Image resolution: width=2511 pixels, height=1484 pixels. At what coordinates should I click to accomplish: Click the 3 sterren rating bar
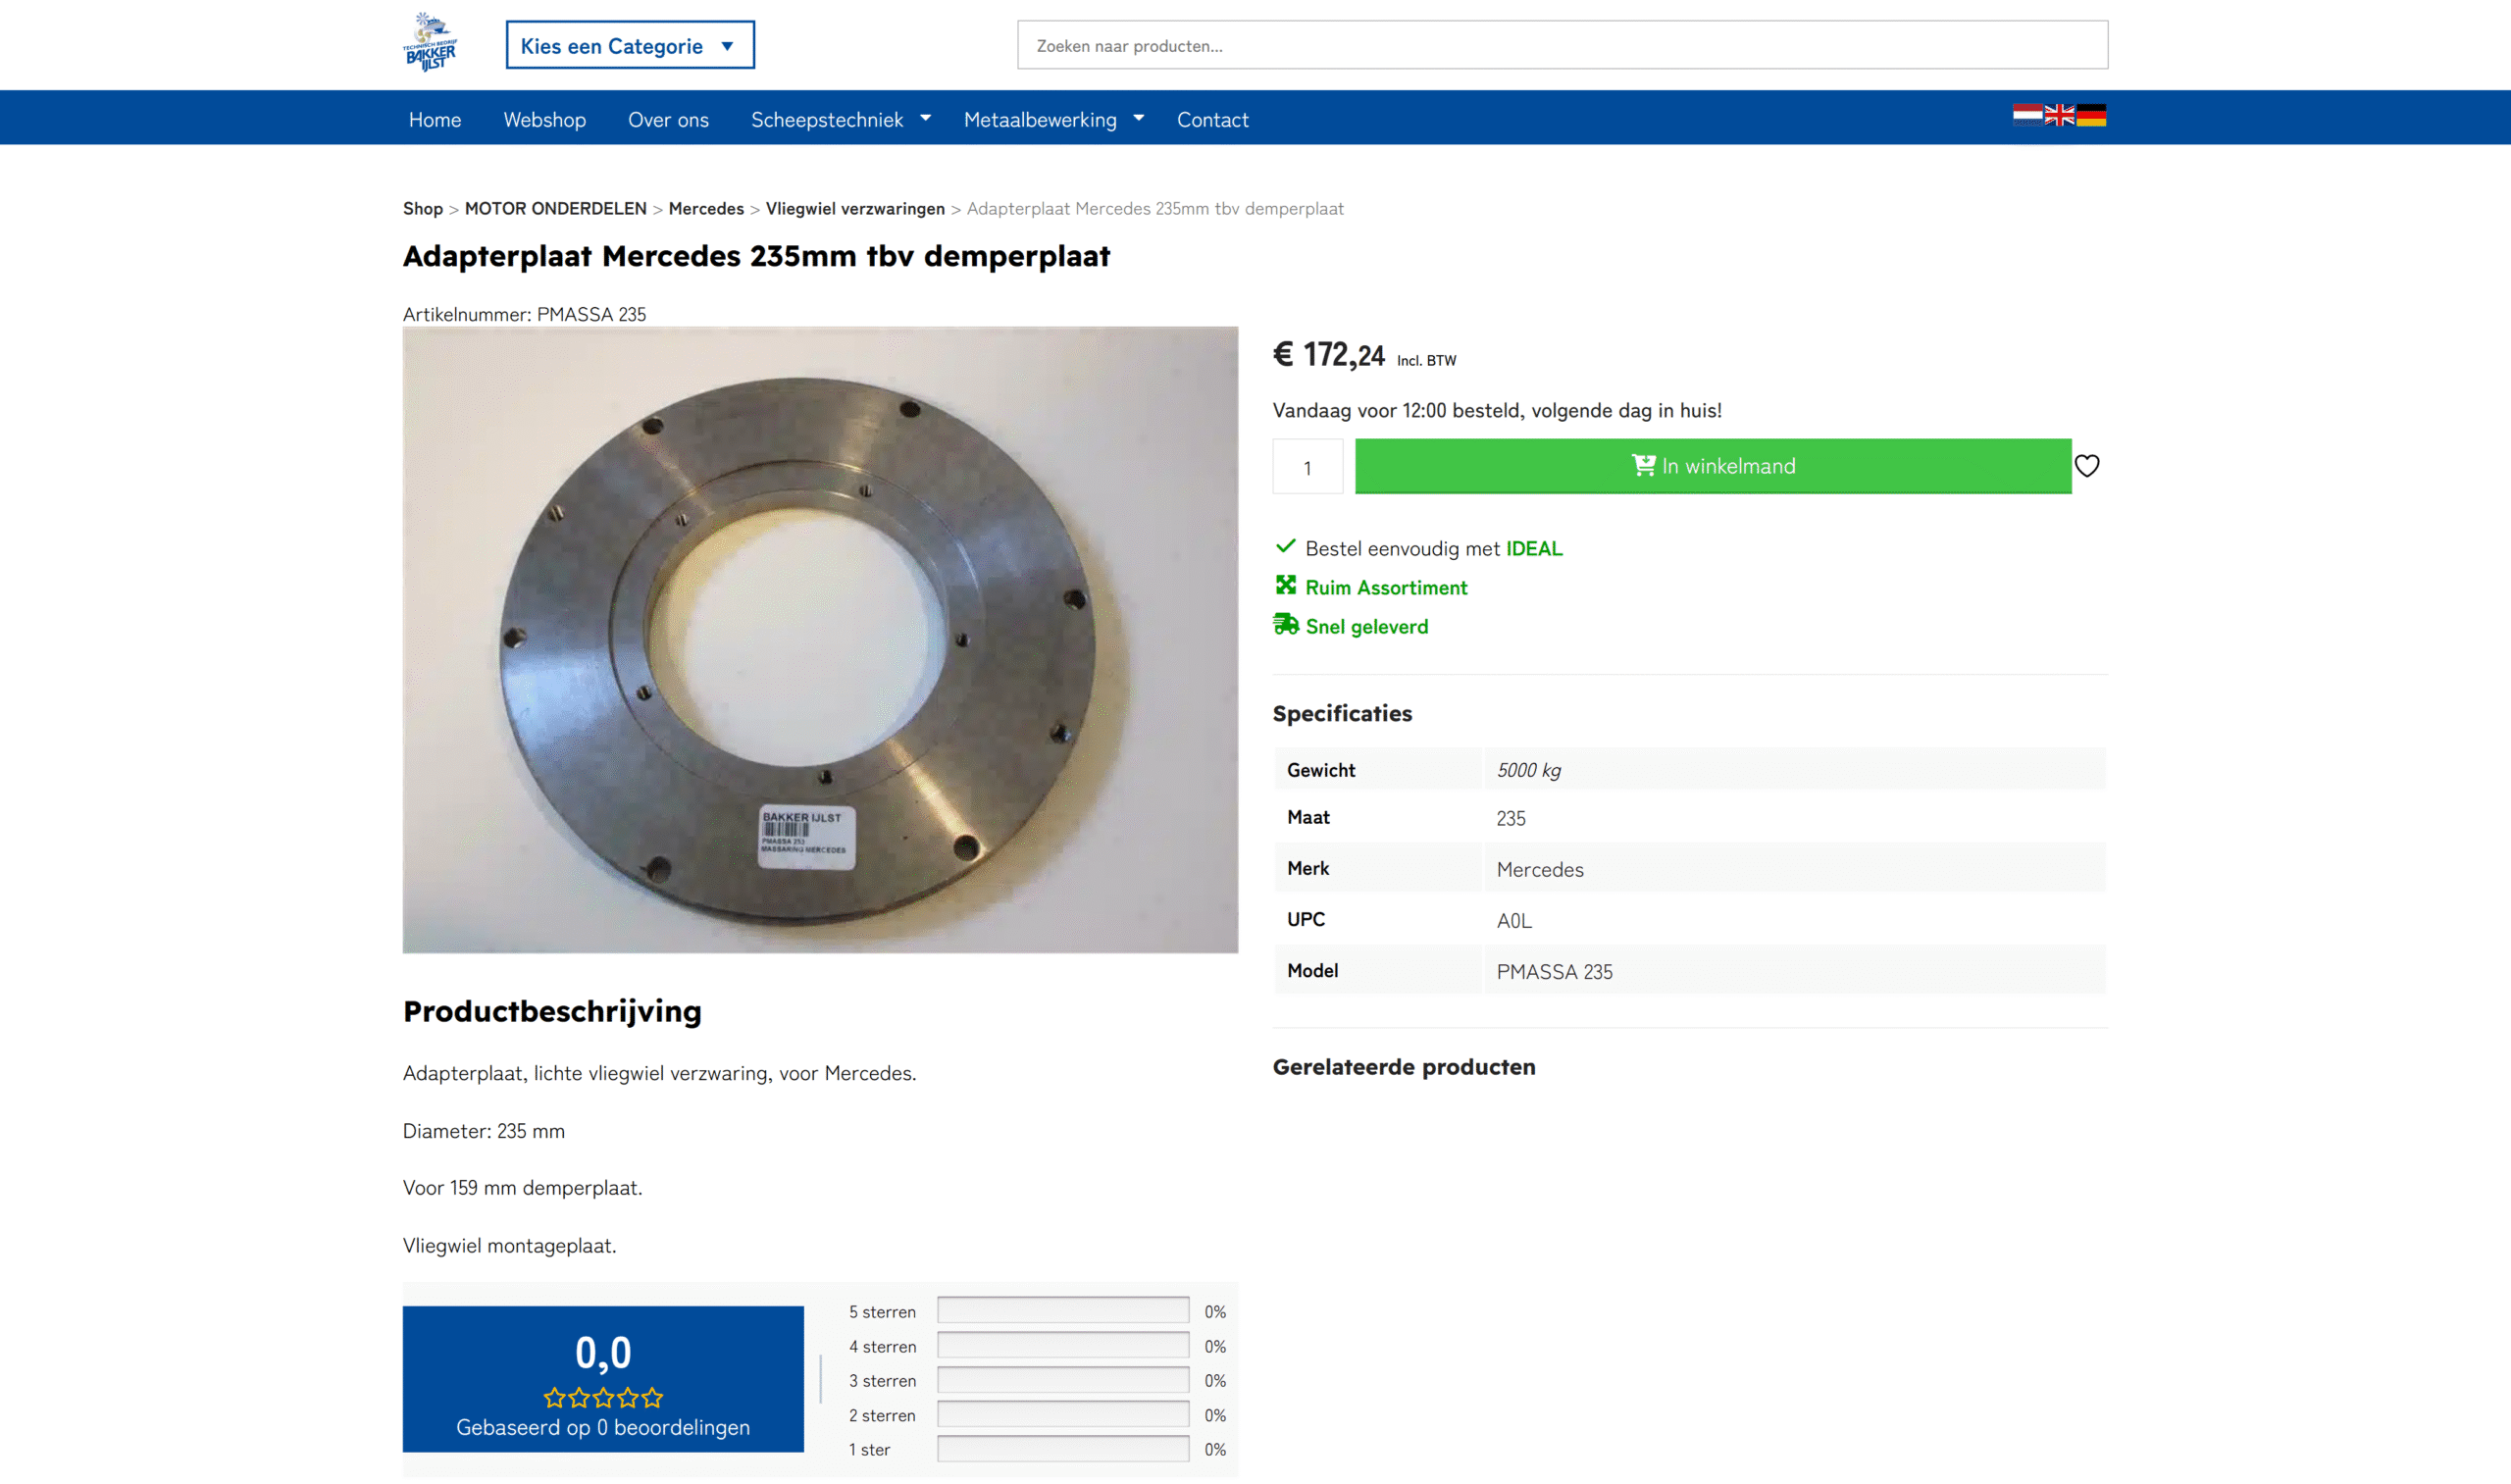click(x=1063, y=1380)
